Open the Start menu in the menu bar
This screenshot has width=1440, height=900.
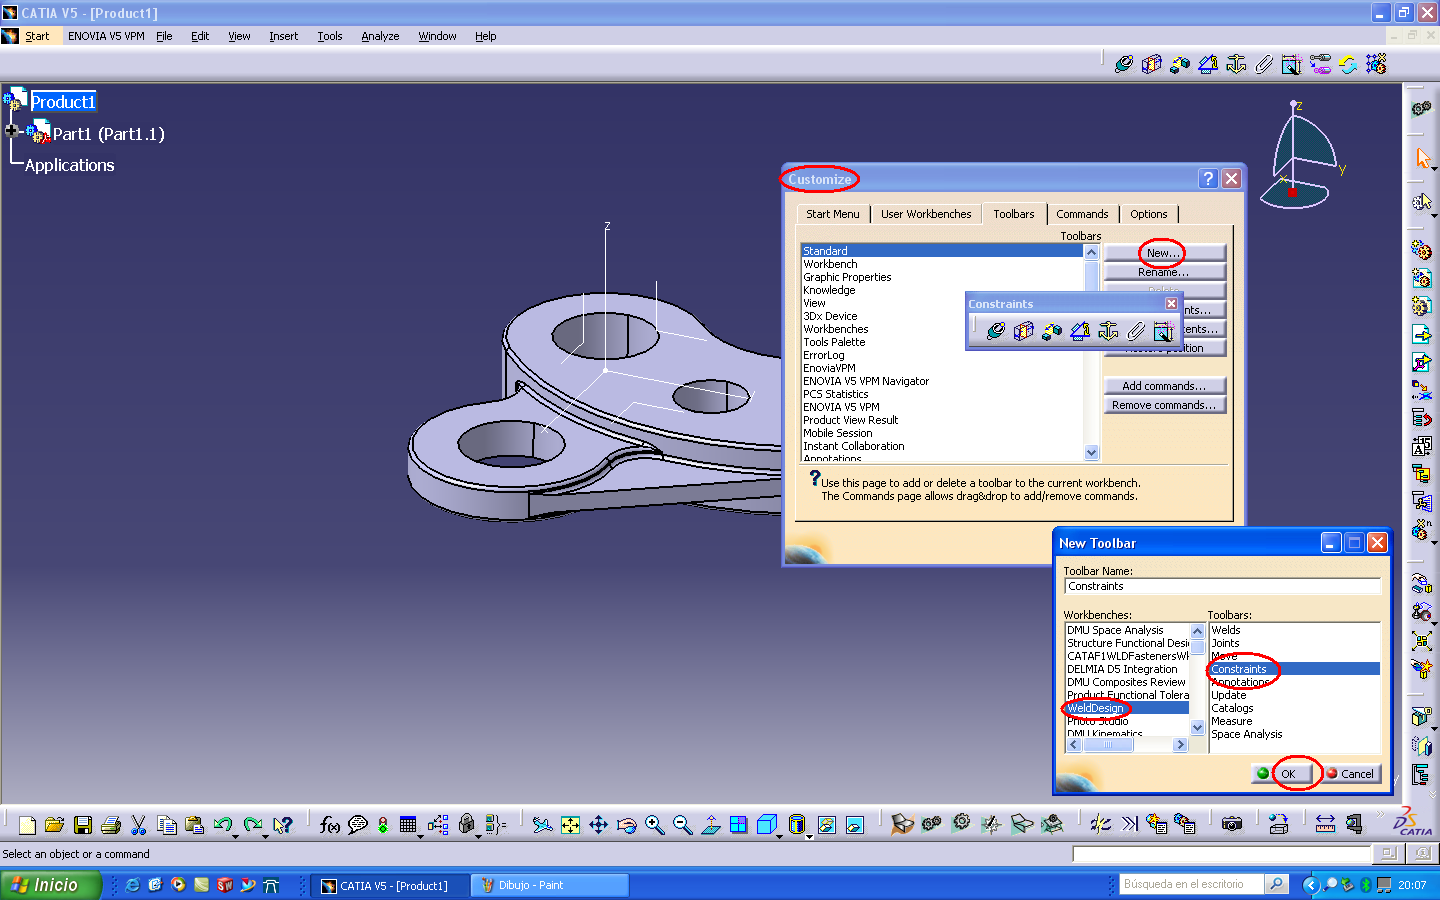point(37,36)
